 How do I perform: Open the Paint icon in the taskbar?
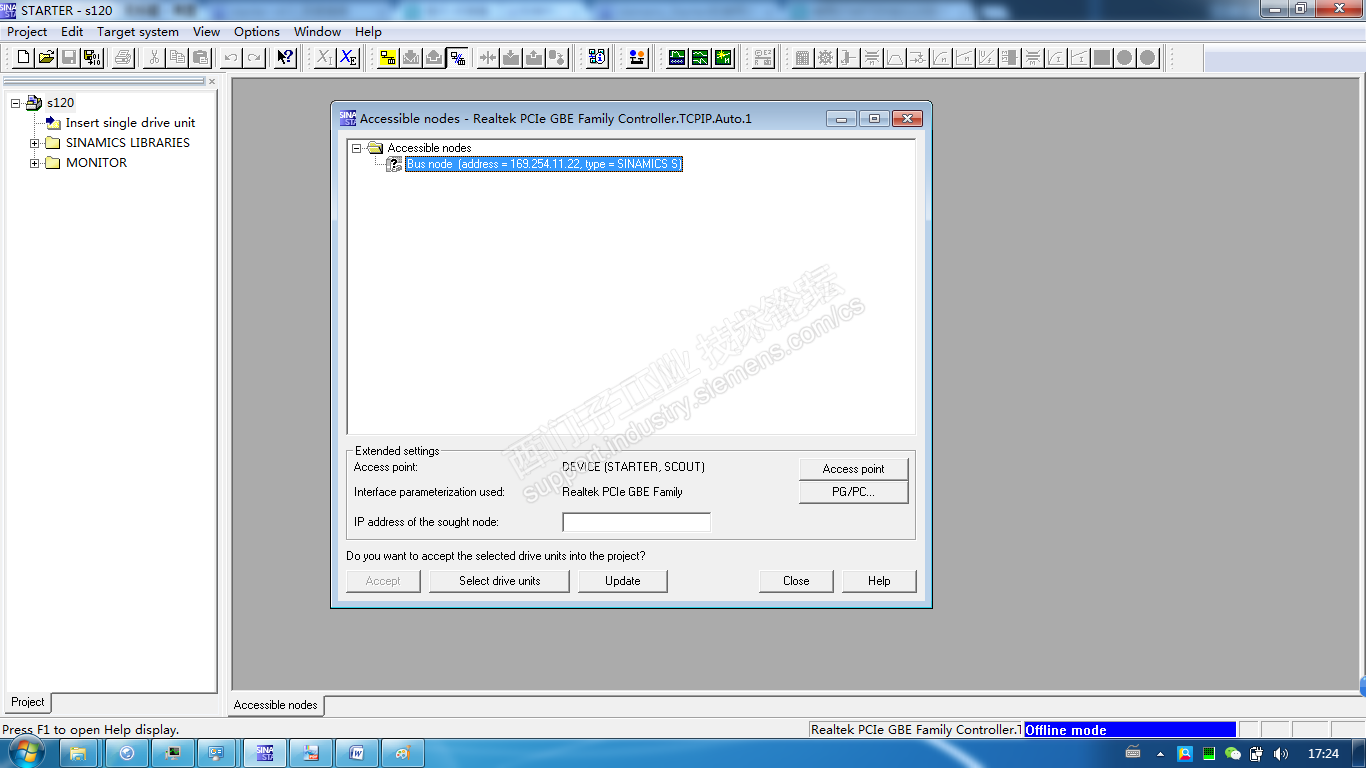(403, 753)
